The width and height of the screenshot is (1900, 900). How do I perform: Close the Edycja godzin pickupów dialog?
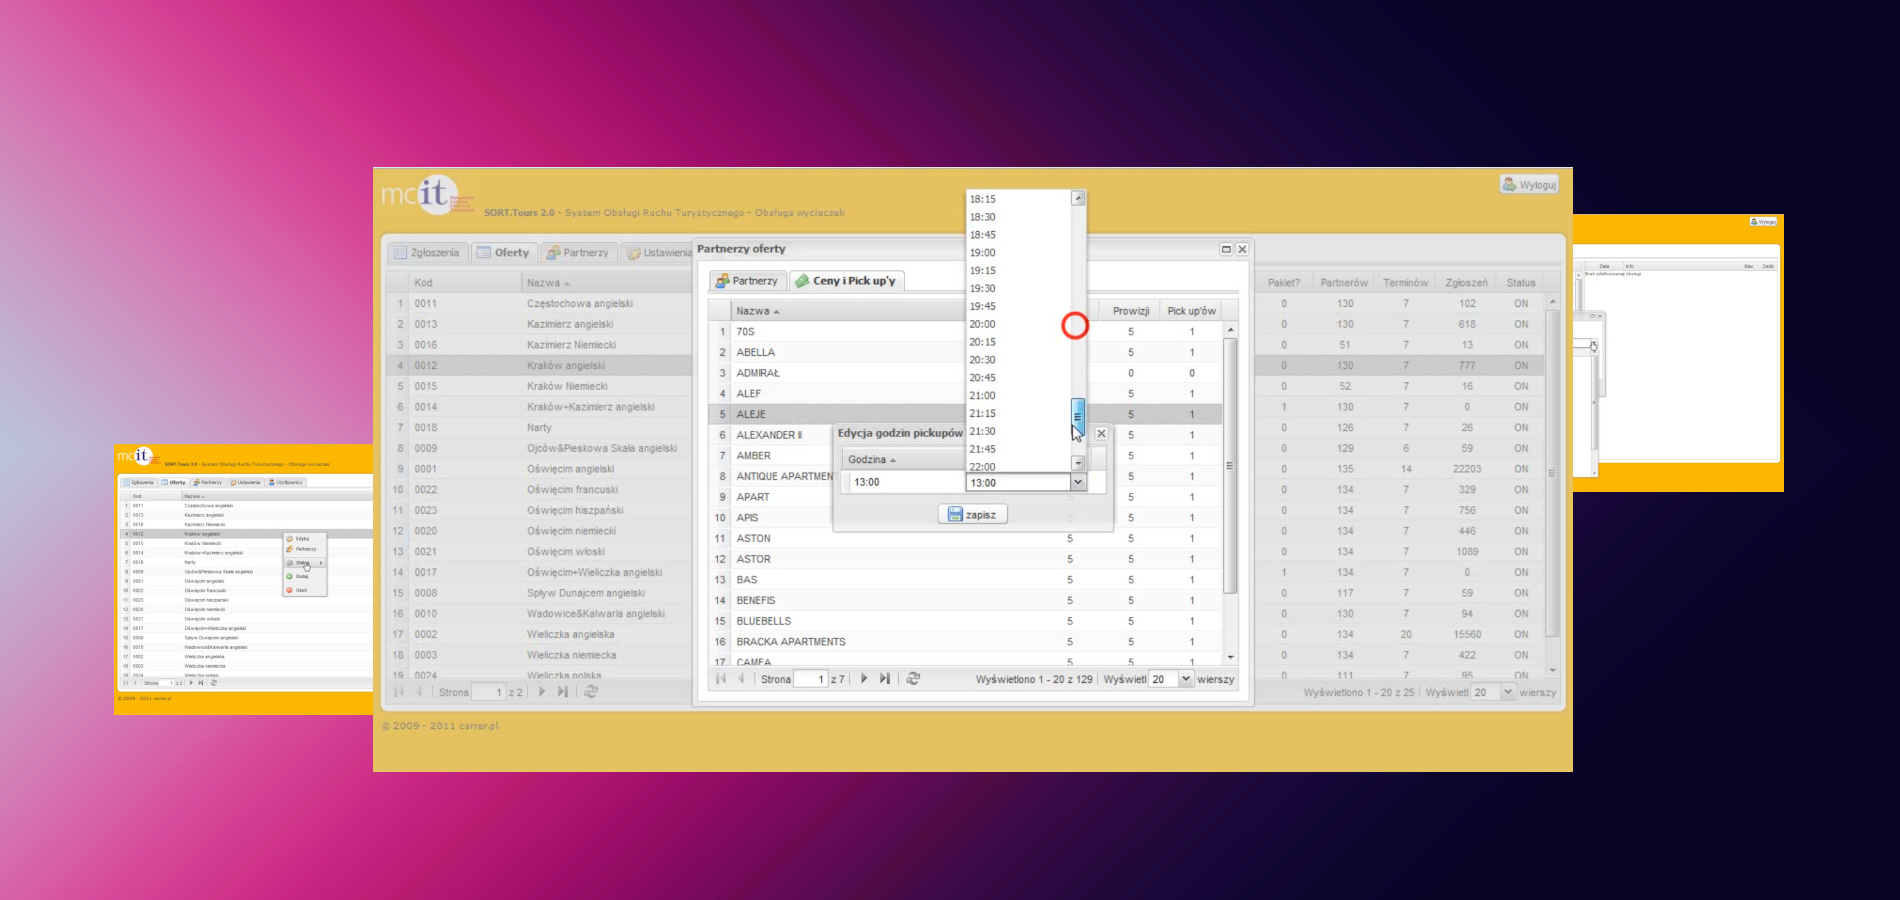pyautogui.click(x=1101, y=434)
